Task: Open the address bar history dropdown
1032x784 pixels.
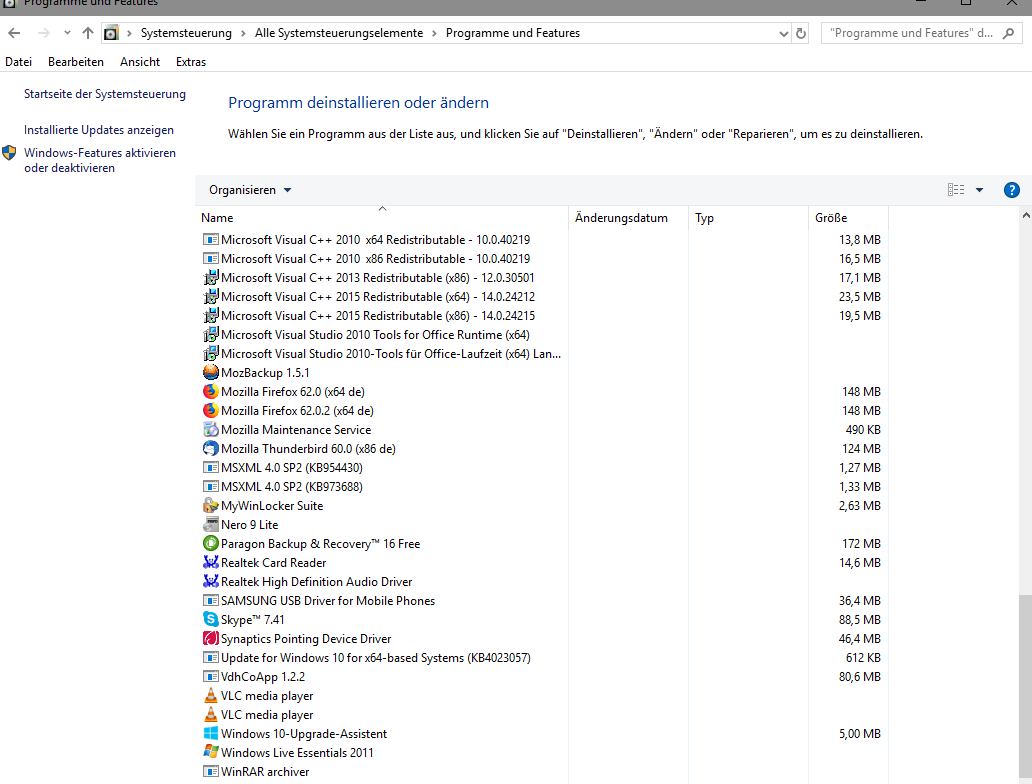Action: pyautogui.click(x=783, y=34)
